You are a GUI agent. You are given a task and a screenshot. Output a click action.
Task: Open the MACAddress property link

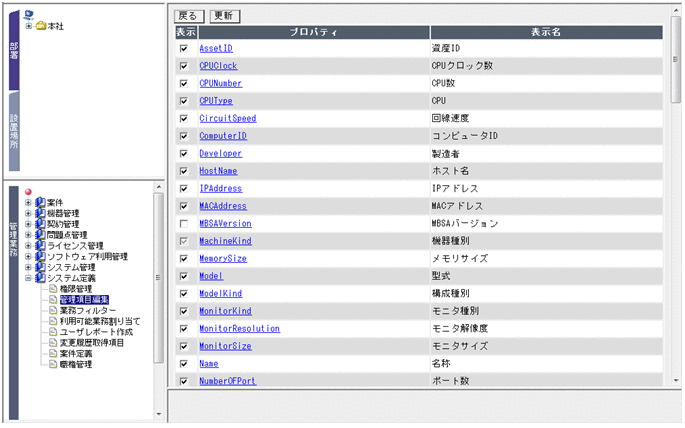(x=223, y=206)
